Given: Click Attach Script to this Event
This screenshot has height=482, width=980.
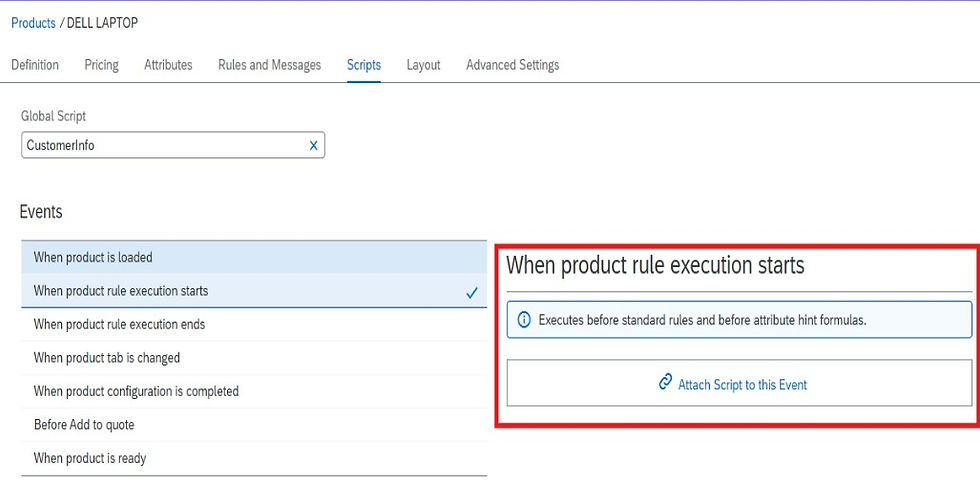Looking at the screenshot, I should click(x=742, y=384).
